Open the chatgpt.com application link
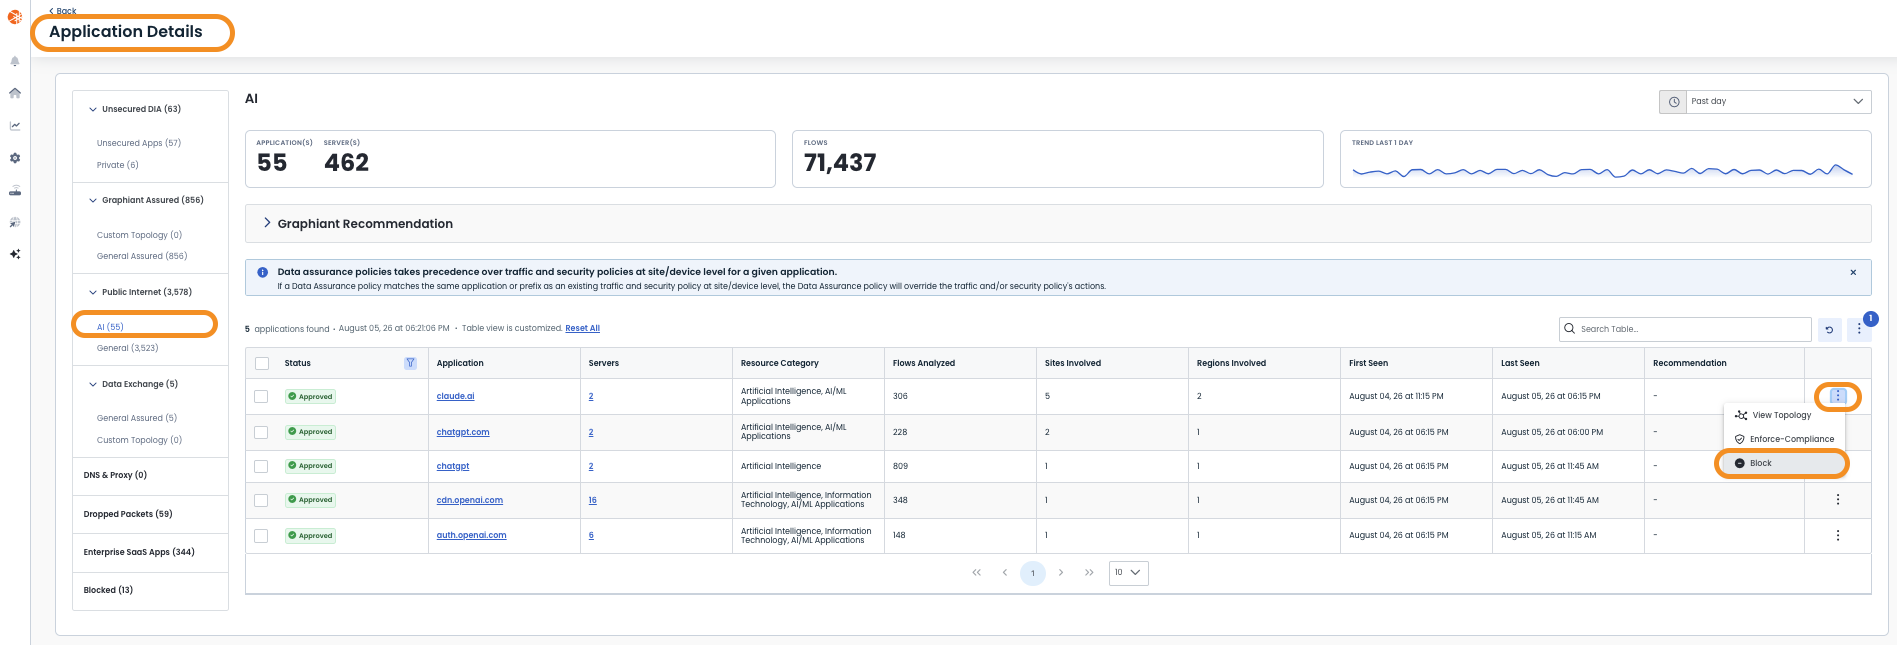Screen dimensions: 1897x645 click(x=463, y=432)
